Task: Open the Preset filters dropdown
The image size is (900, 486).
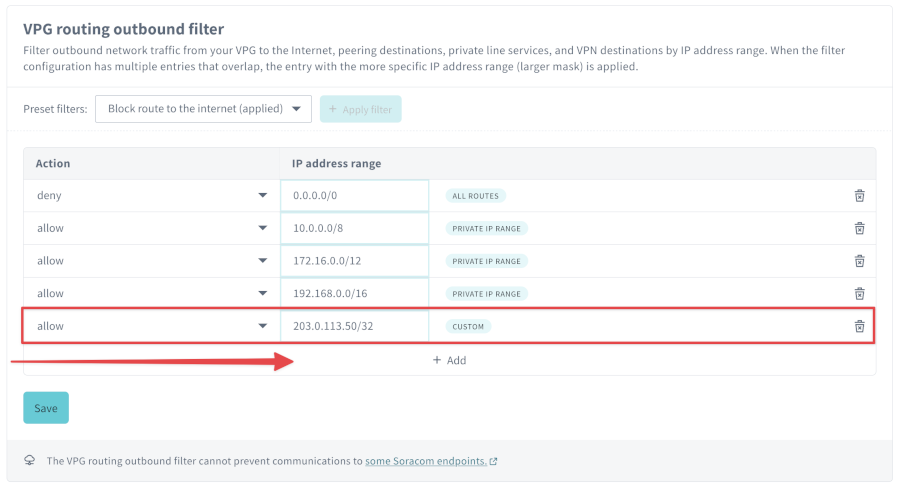Action: [203, 109]
